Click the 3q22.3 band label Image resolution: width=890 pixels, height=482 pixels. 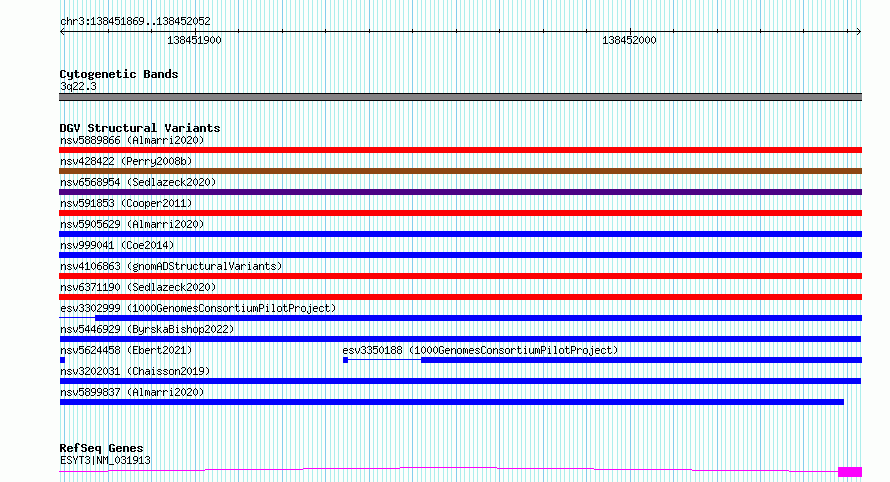(x=78, y=86)
